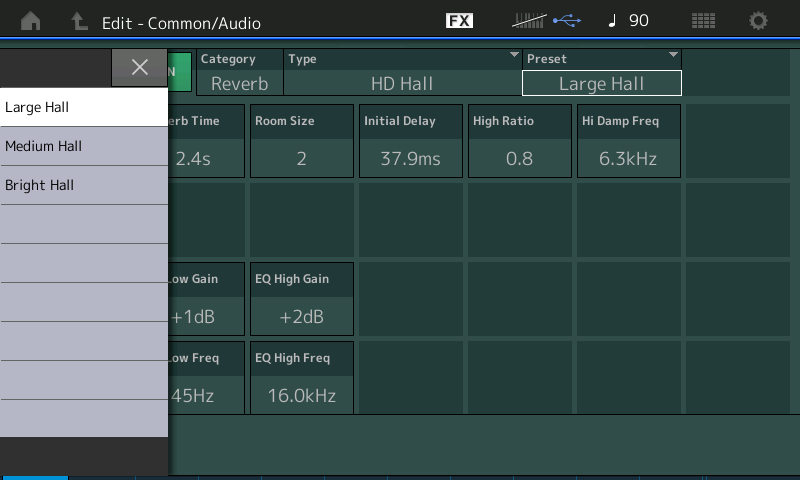Click the Edit - Common/Audio title
Screen dimensions: 800x480
(x=181, y=23)
